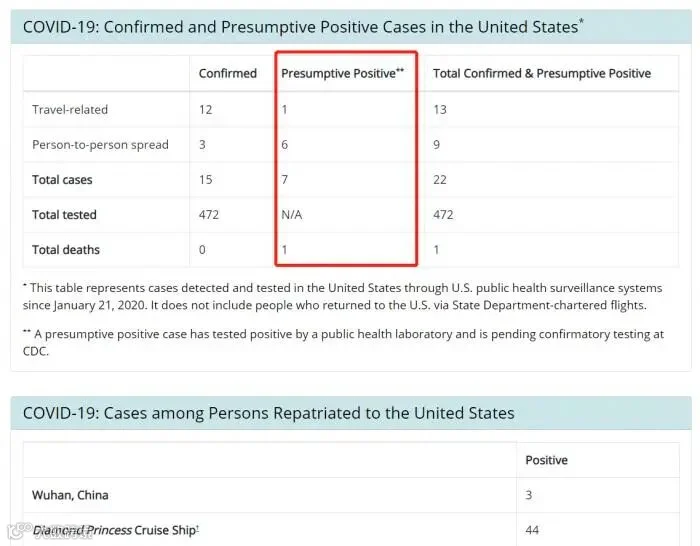Click the Confirmed column header
700x546 pixels.
click(228, 73)
